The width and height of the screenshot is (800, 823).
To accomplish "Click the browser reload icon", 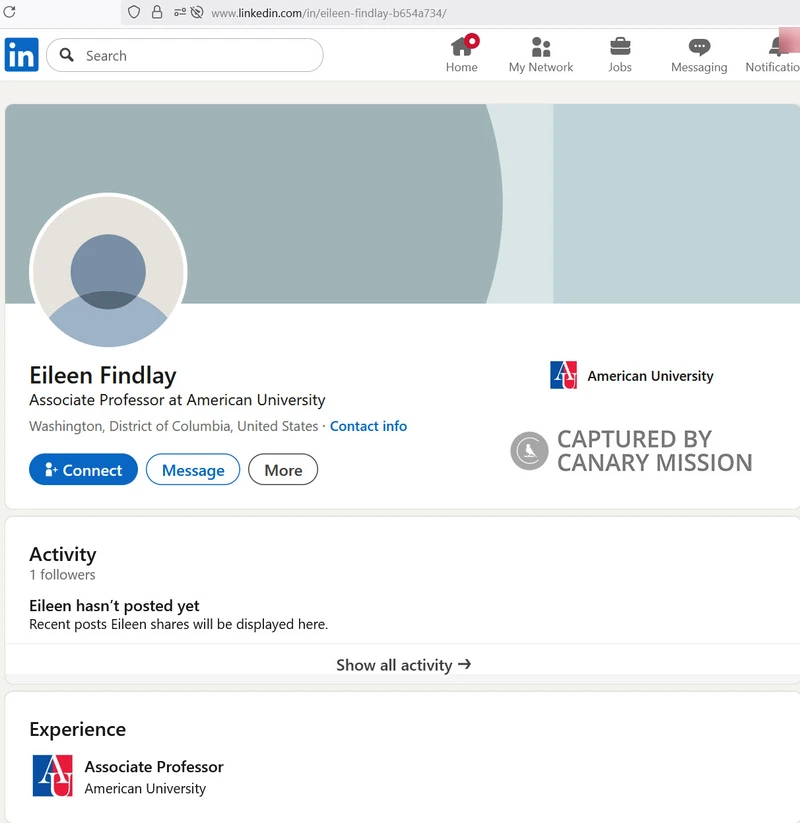I will (9, 12).
